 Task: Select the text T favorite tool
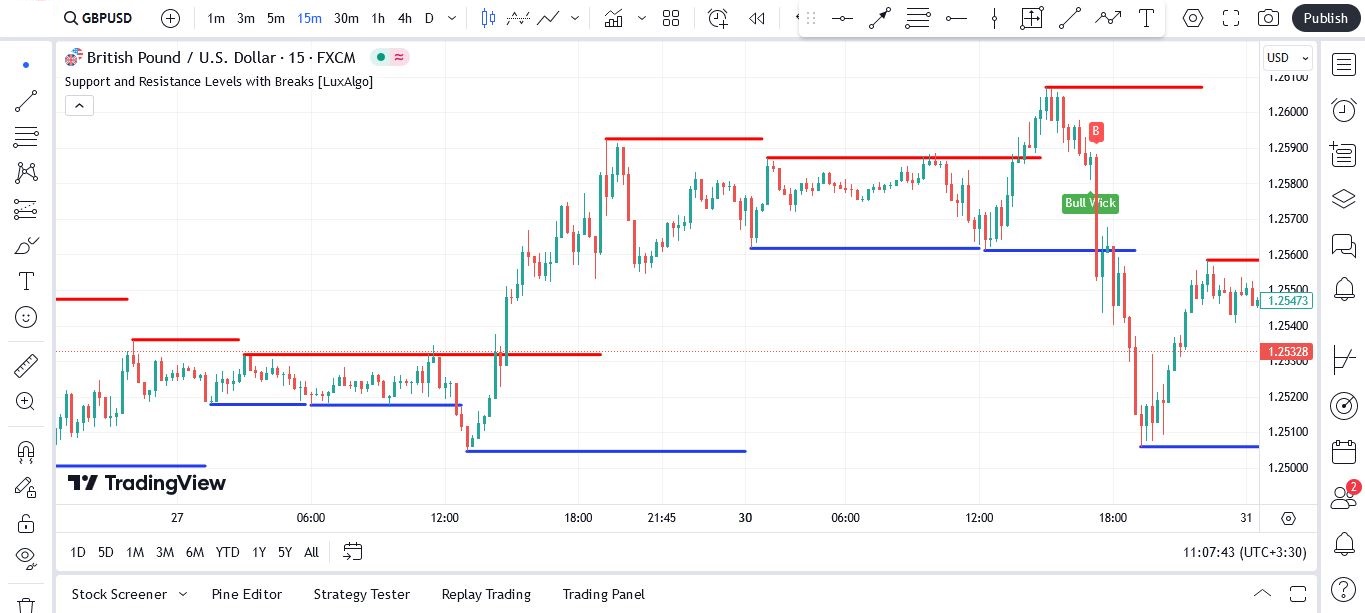click(1147, 18)
